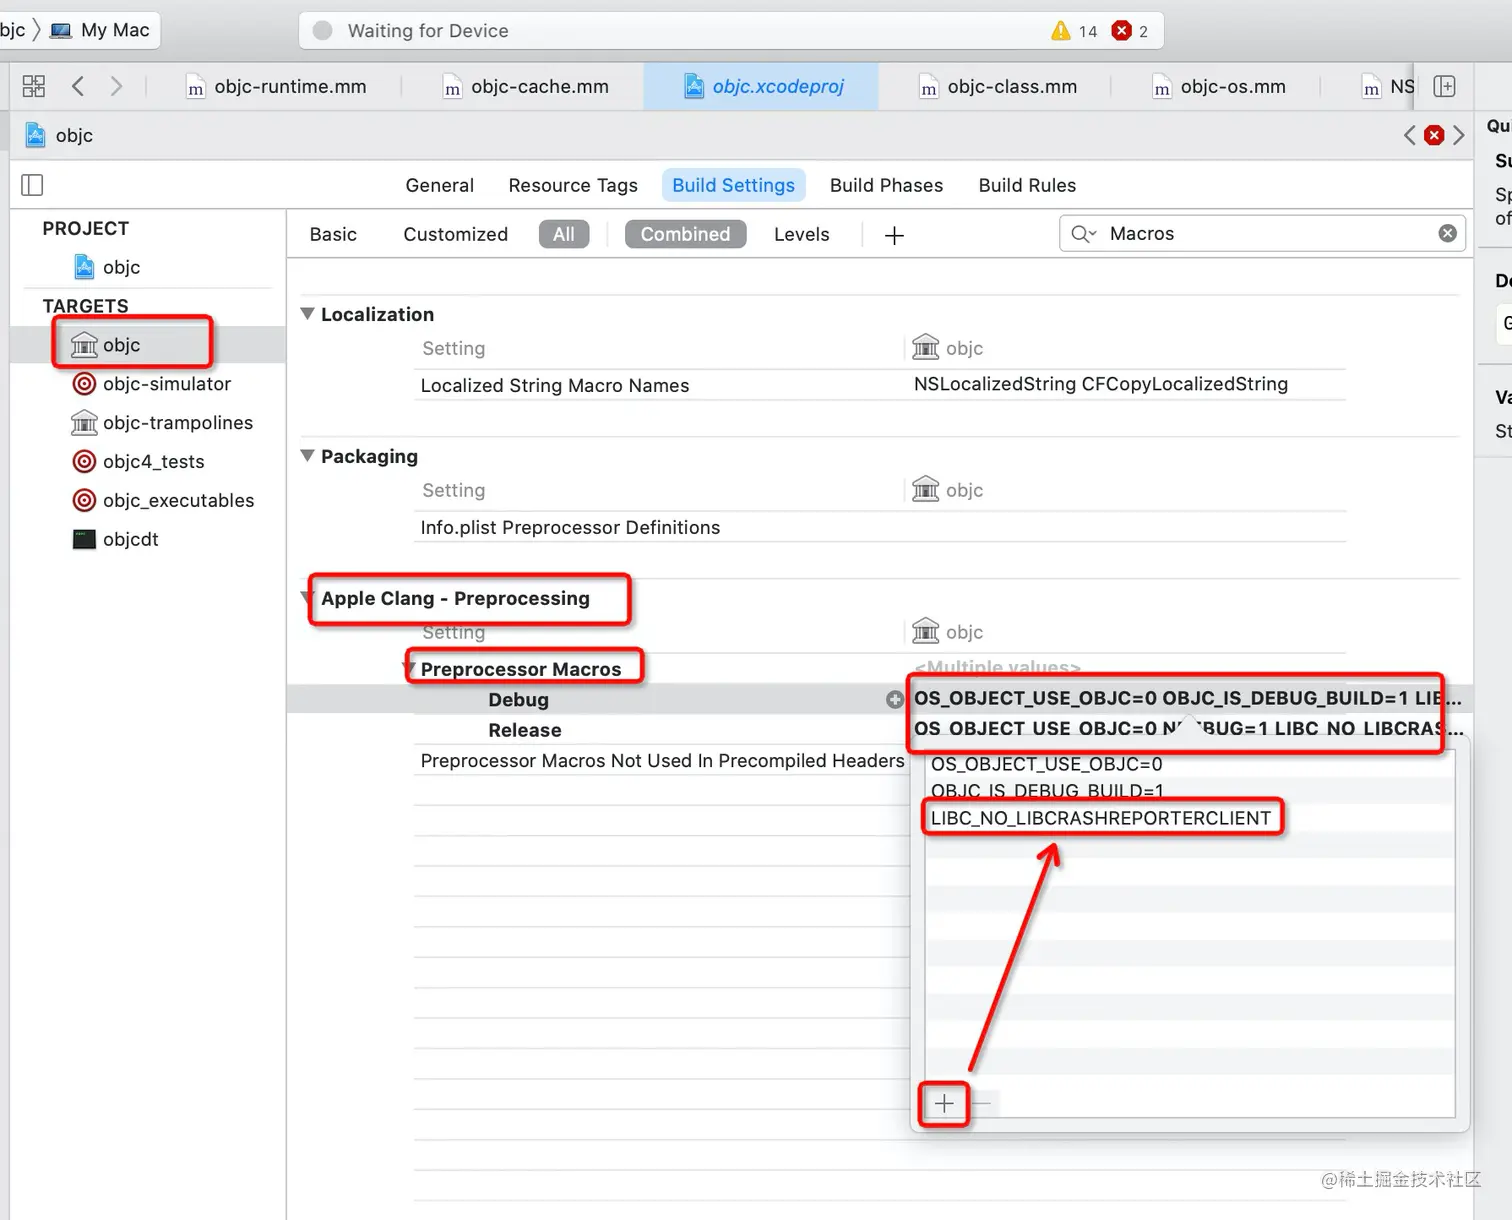Switch to Combined view

click(685, 234)
